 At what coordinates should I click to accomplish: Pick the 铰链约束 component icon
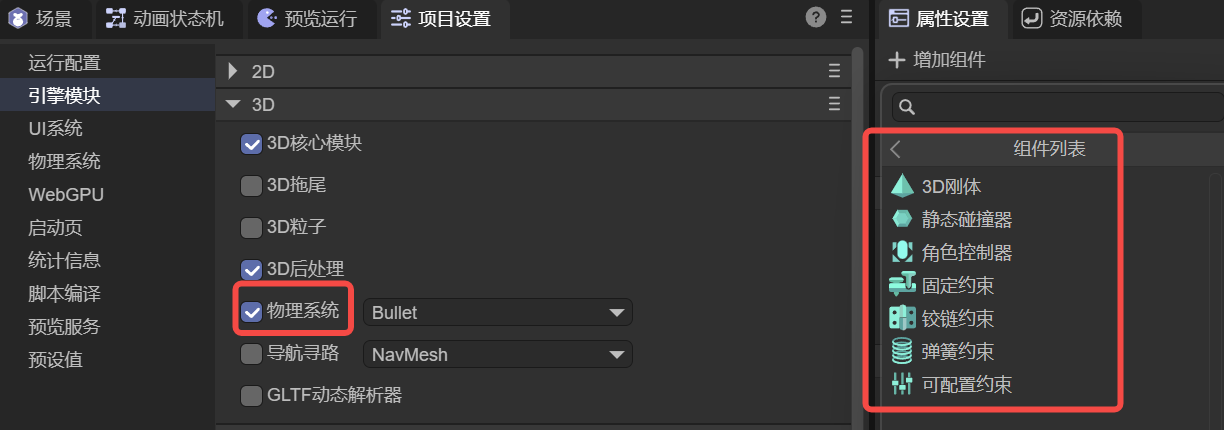click(x=902, y=318)
